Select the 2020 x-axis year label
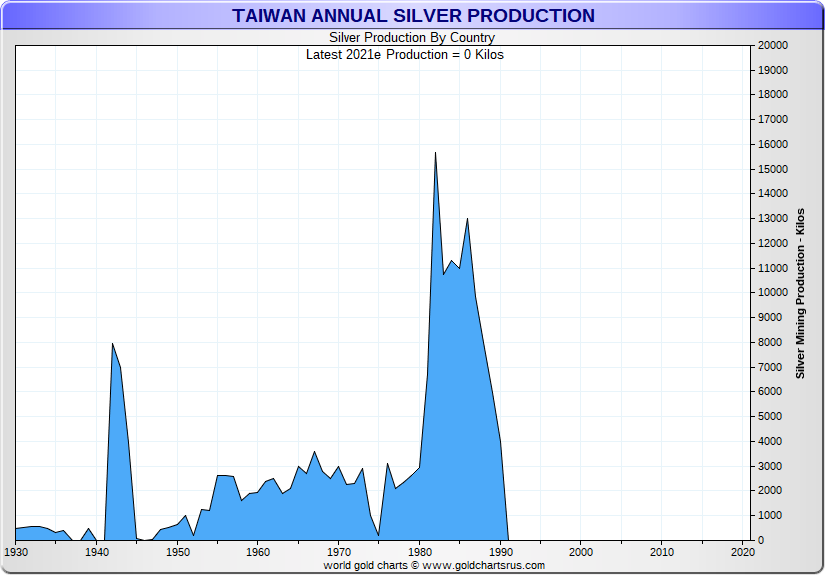 pyautogui.click(x=741, y=552)
